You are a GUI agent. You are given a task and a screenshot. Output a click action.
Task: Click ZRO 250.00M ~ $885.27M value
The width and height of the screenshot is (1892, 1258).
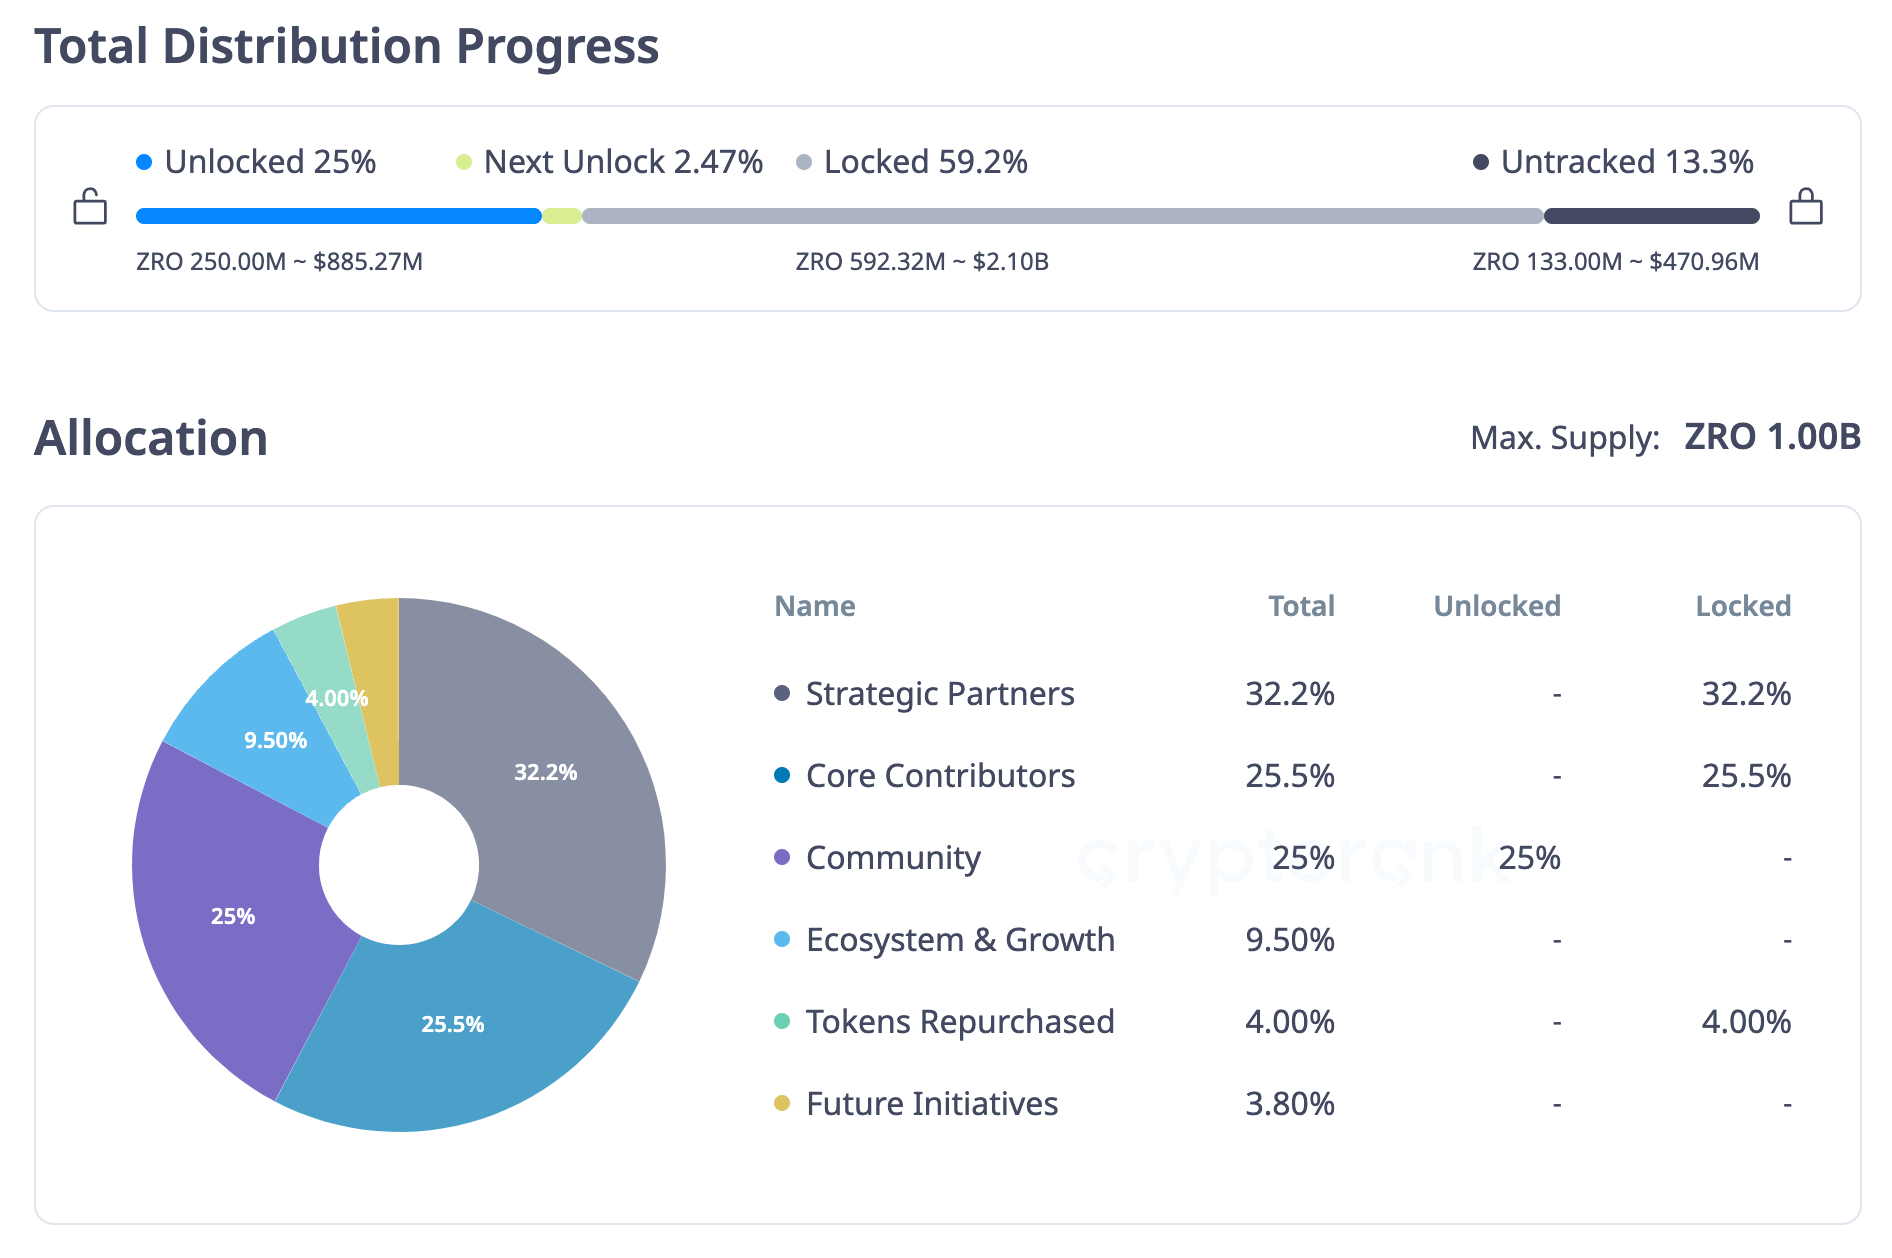point(279,262)
